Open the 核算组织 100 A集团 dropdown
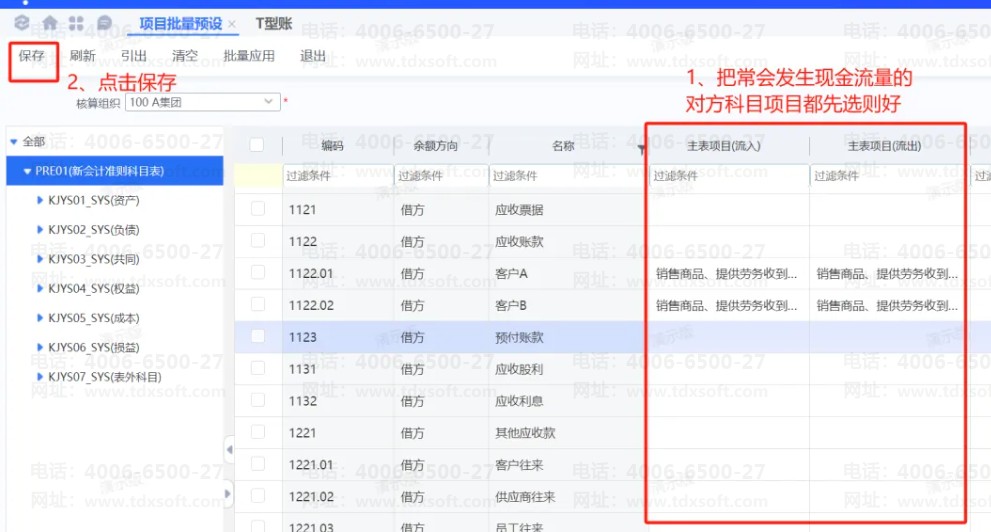Viewport: 991px width, 532px height. (x=203, y=102)
